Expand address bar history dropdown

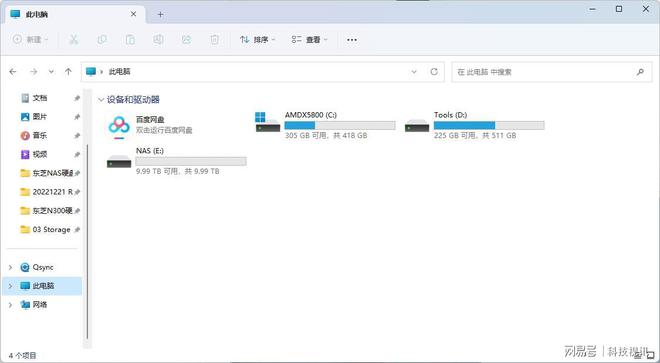(414, 72)
